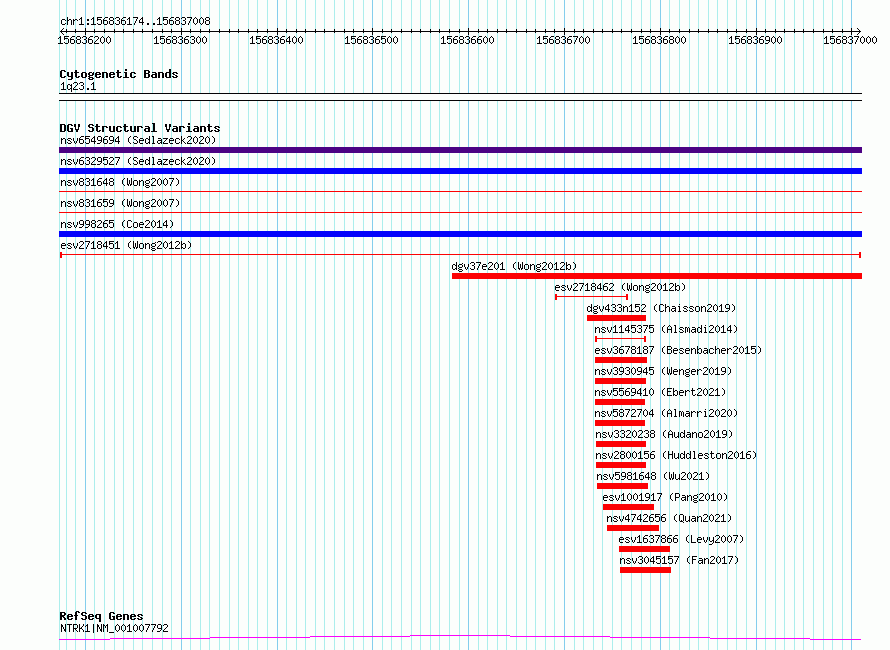The image size is (890, 650).
Task: Click the chr1:156836174..156837008 region label
Action: pos(135,22)
